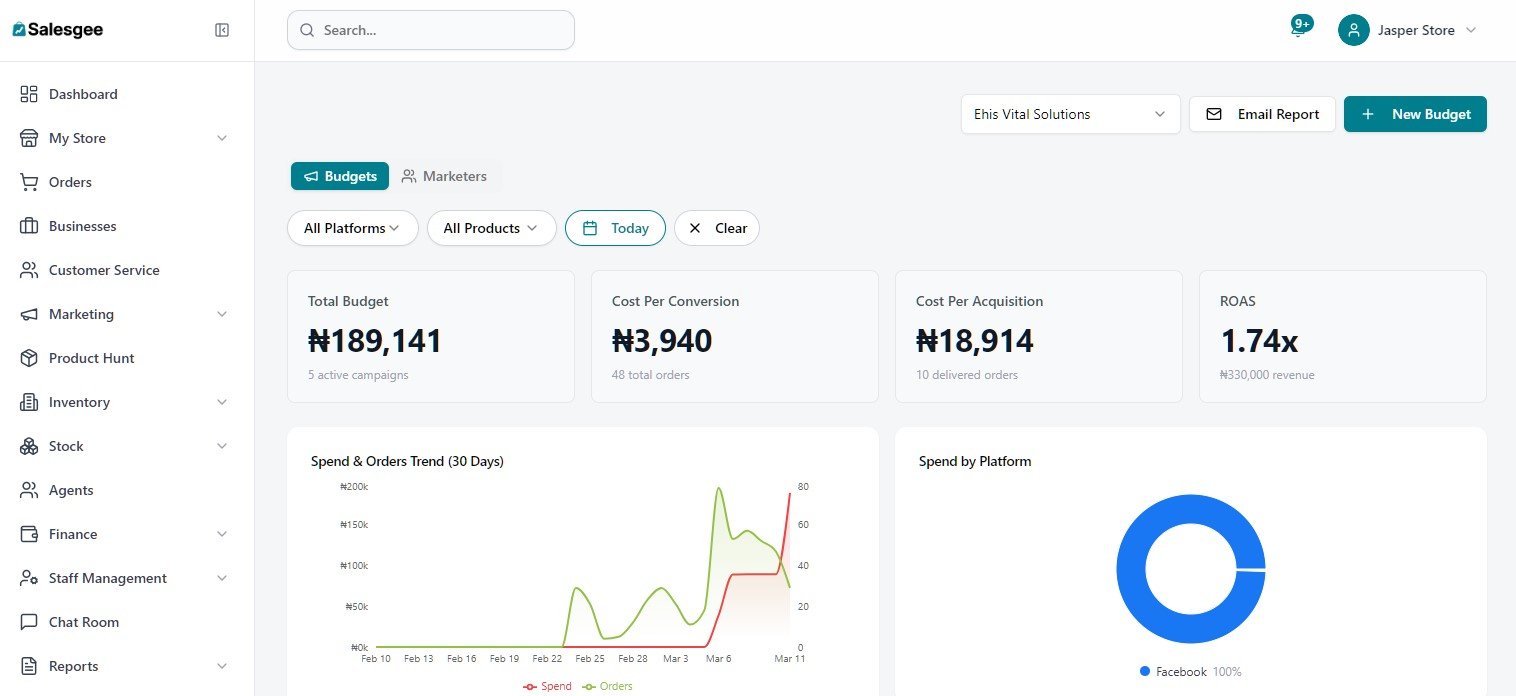This screenshot has height=696, width=1516.
Task: Click the New Budget button
Action: pos(1415,114)
